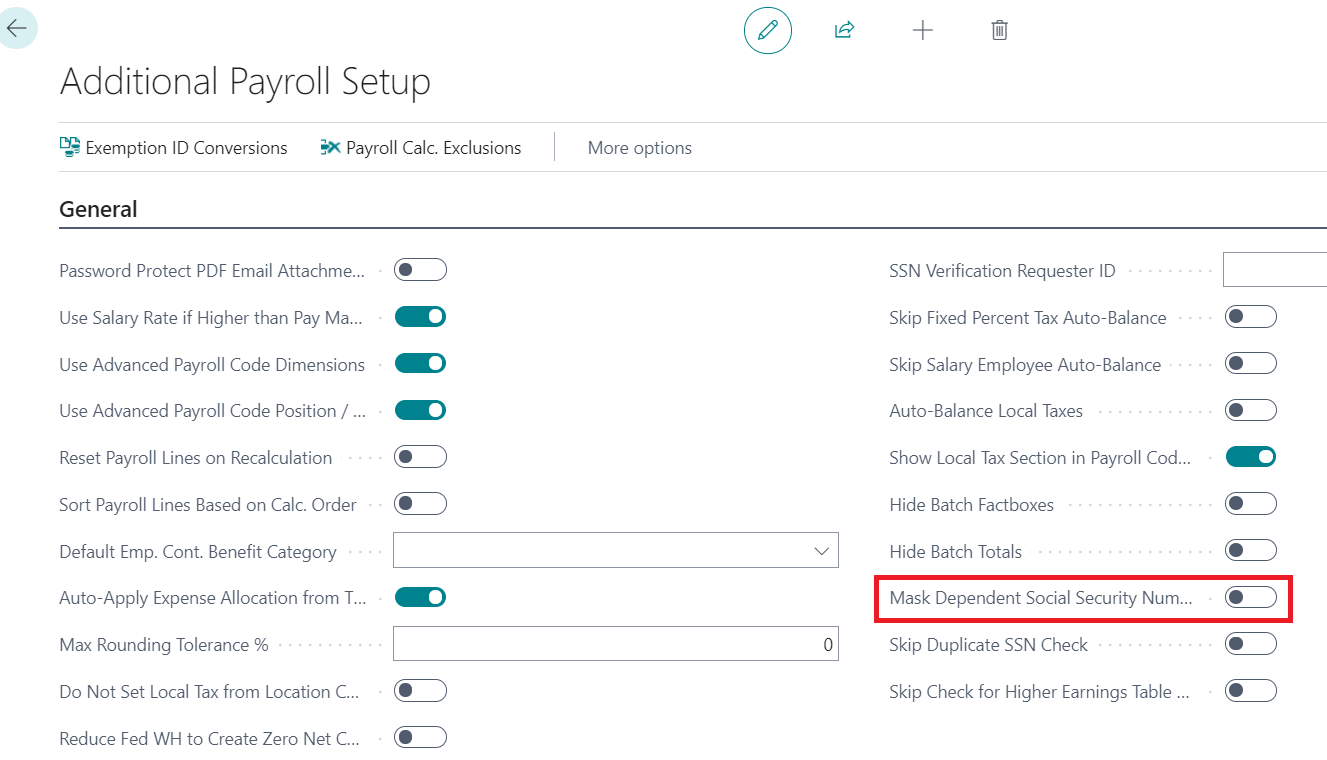Collapse the General section header
This screenshot has width=1327, height=760.
coord(99,209)
